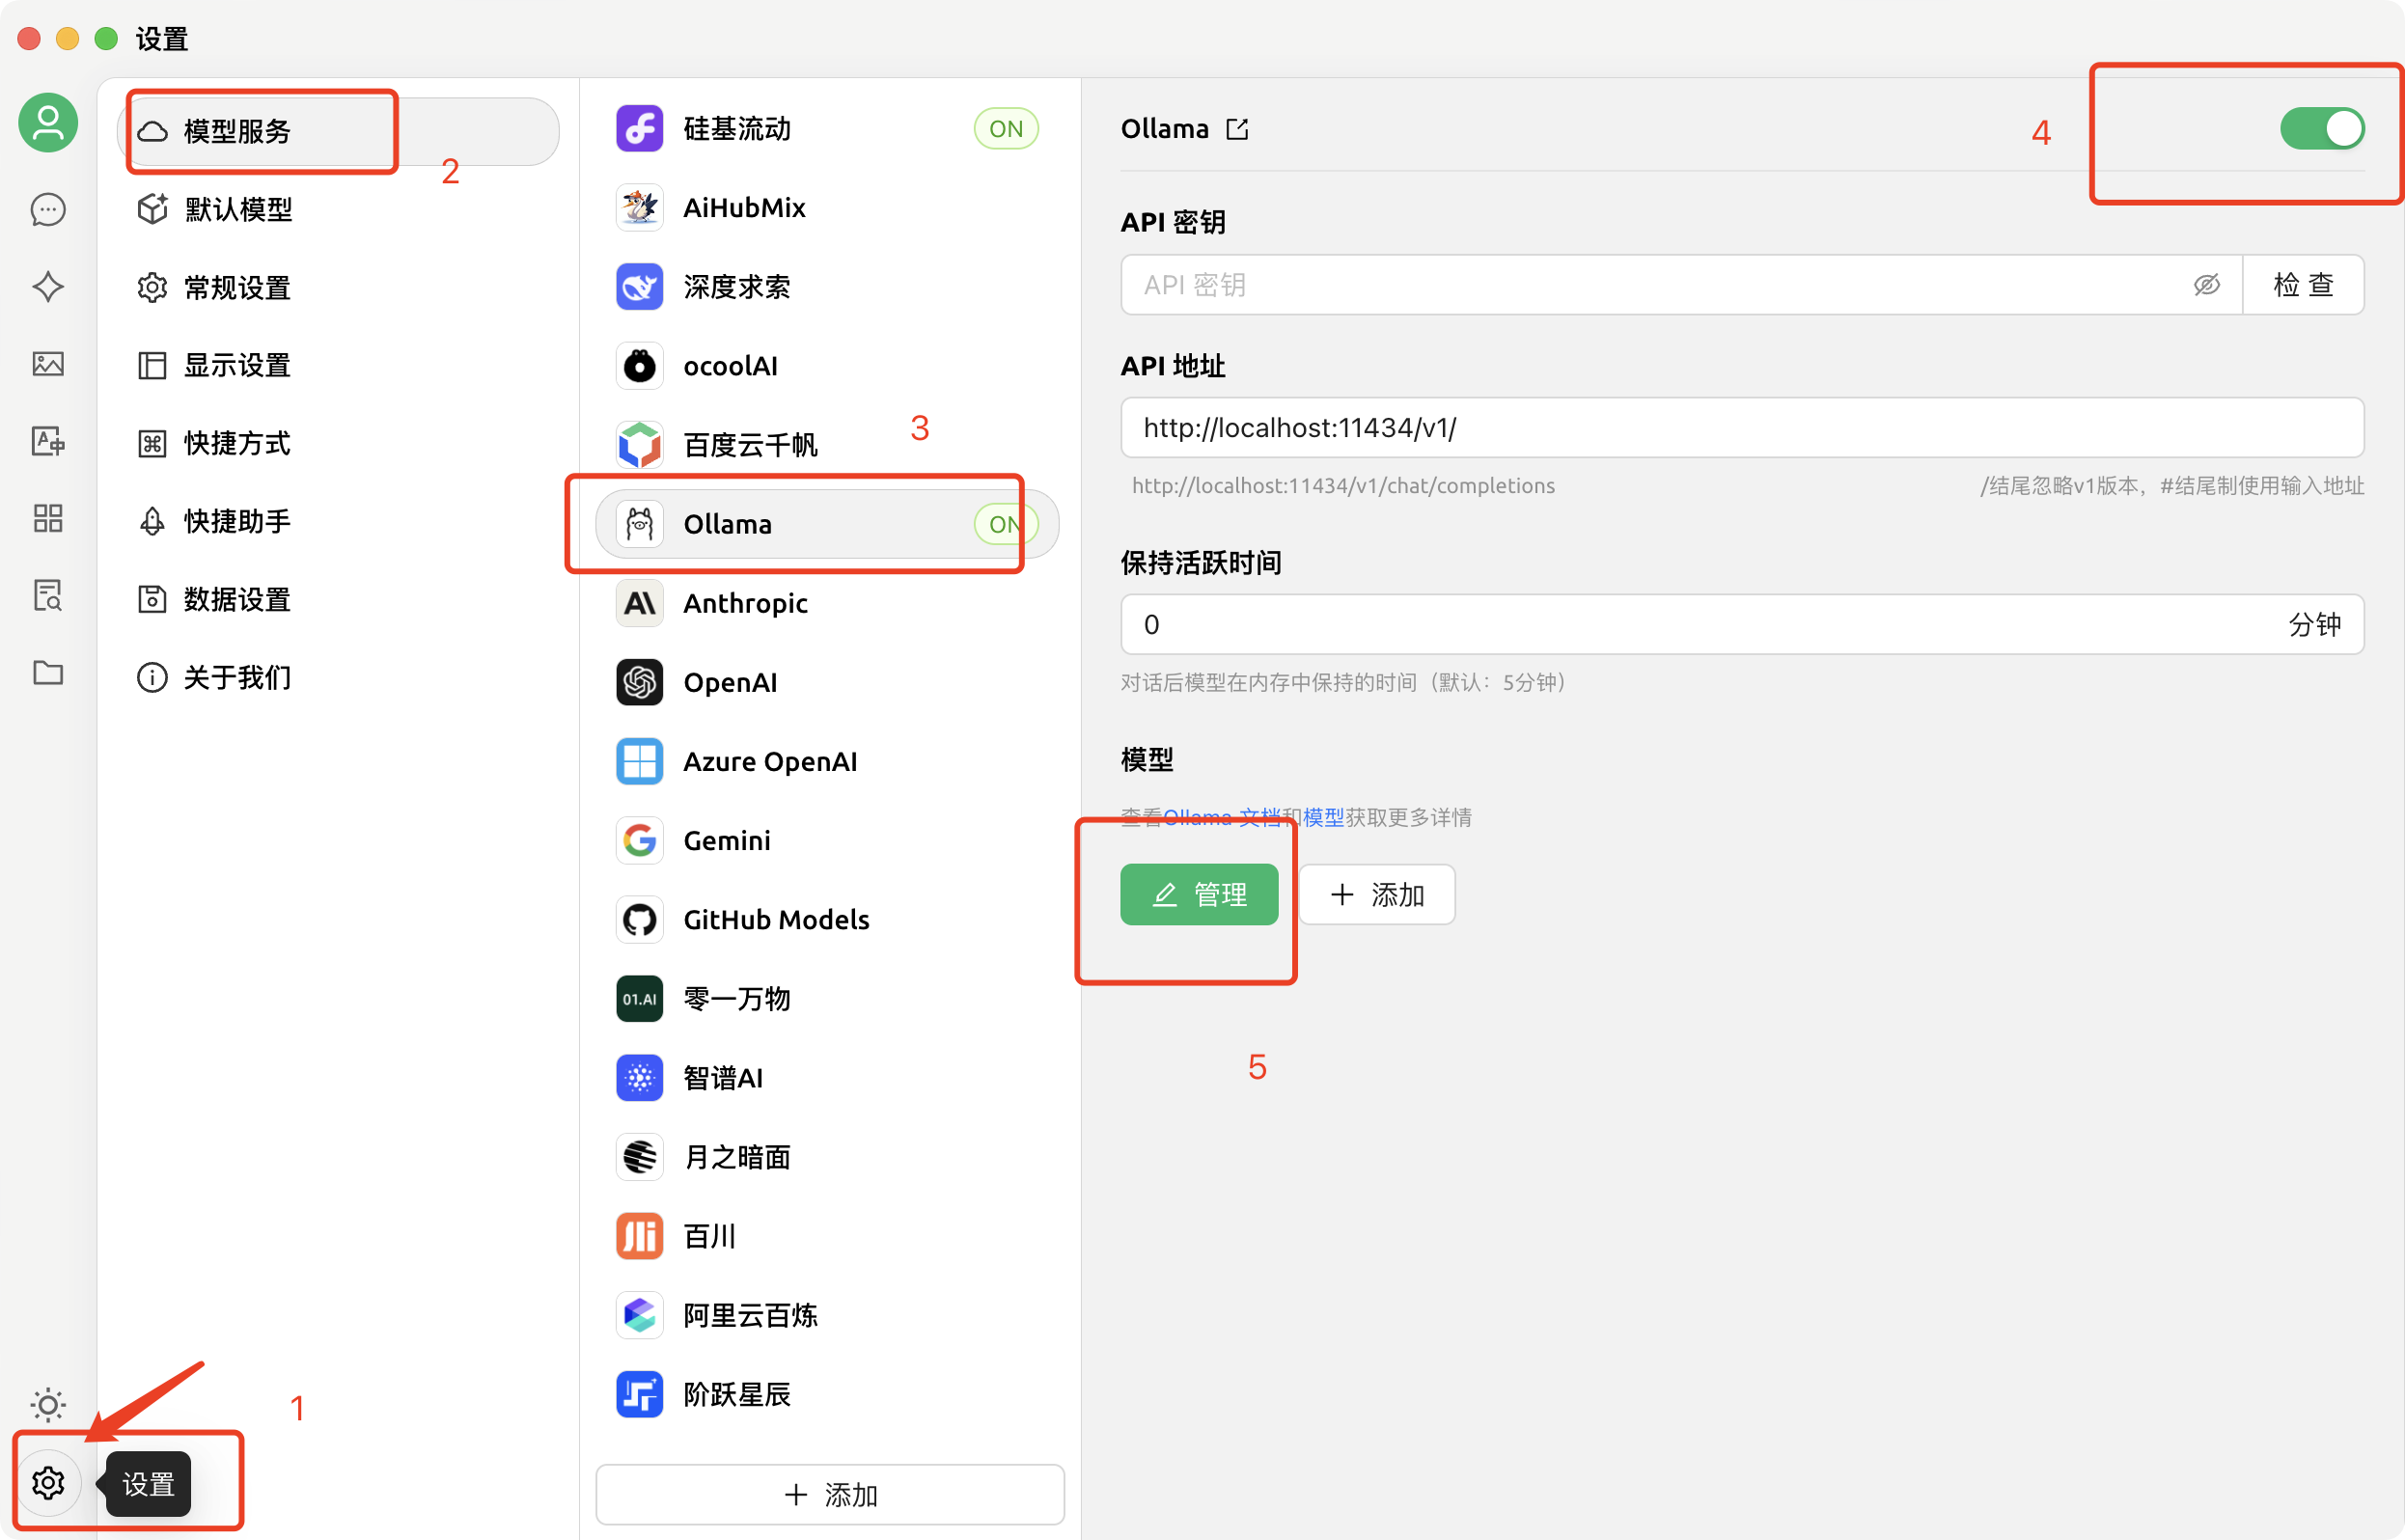Viewport: 2405px width, 1540px height.
Task: Open the Ollama external link icon
Action: point(1237,129)
